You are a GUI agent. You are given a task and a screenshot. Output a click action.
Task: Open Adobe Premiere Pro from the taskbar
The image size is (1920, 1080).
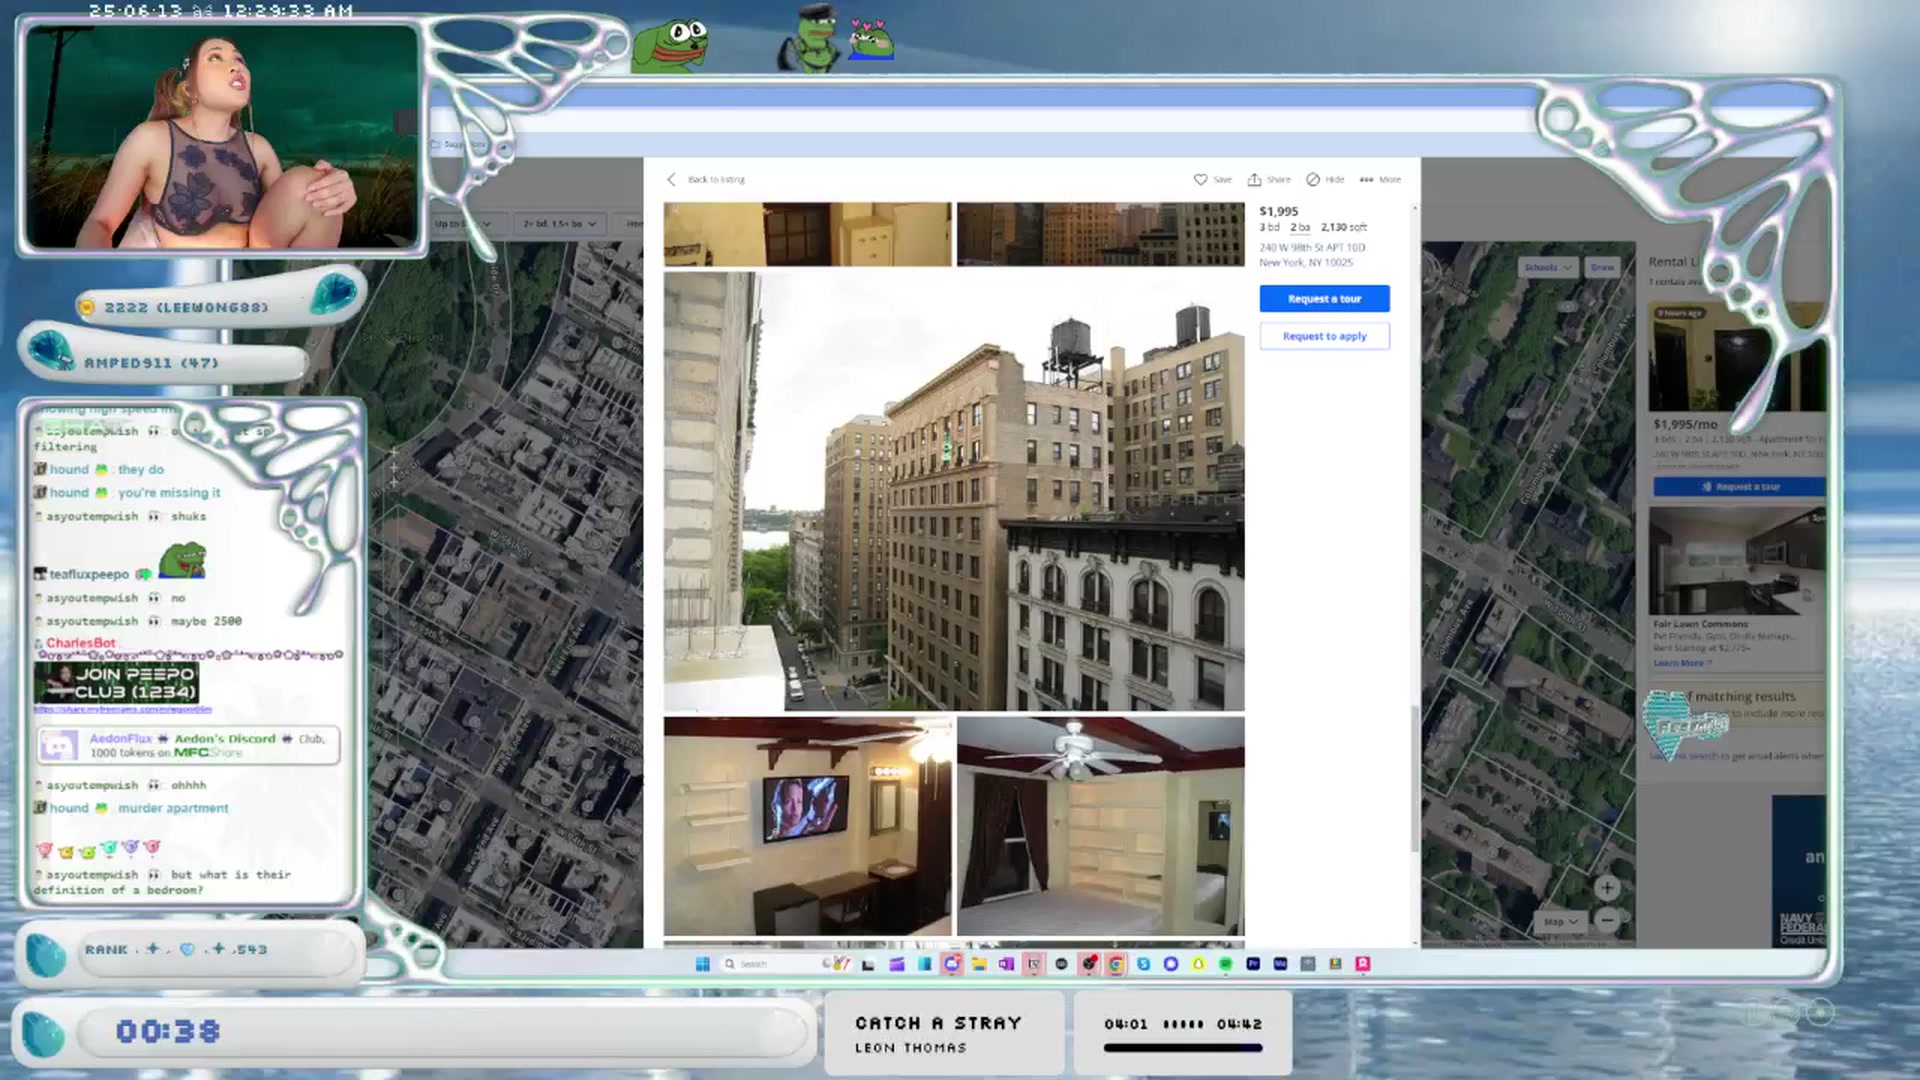click(x=1253, y=964)
